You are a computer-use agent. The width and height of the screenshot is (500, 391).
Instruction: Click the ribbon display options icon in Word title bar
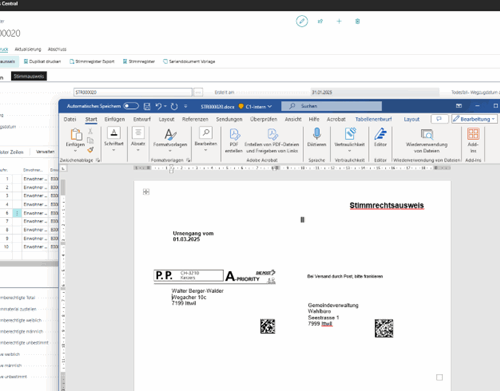coord(459,106)
